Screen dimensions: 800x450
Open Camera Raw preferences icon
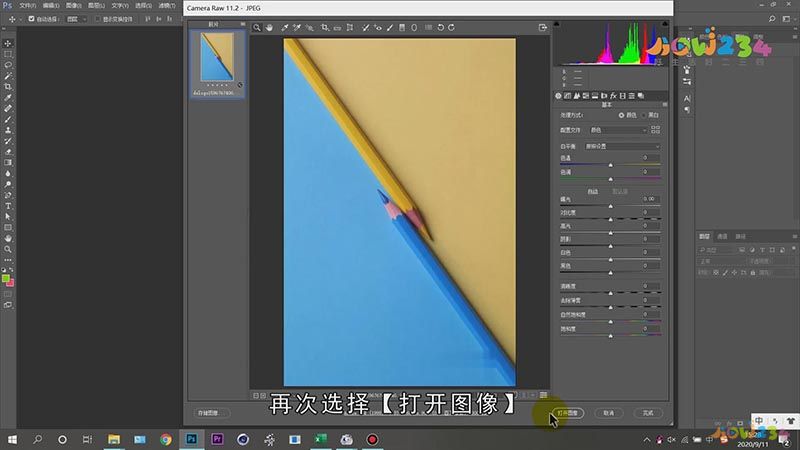point(428,28)
